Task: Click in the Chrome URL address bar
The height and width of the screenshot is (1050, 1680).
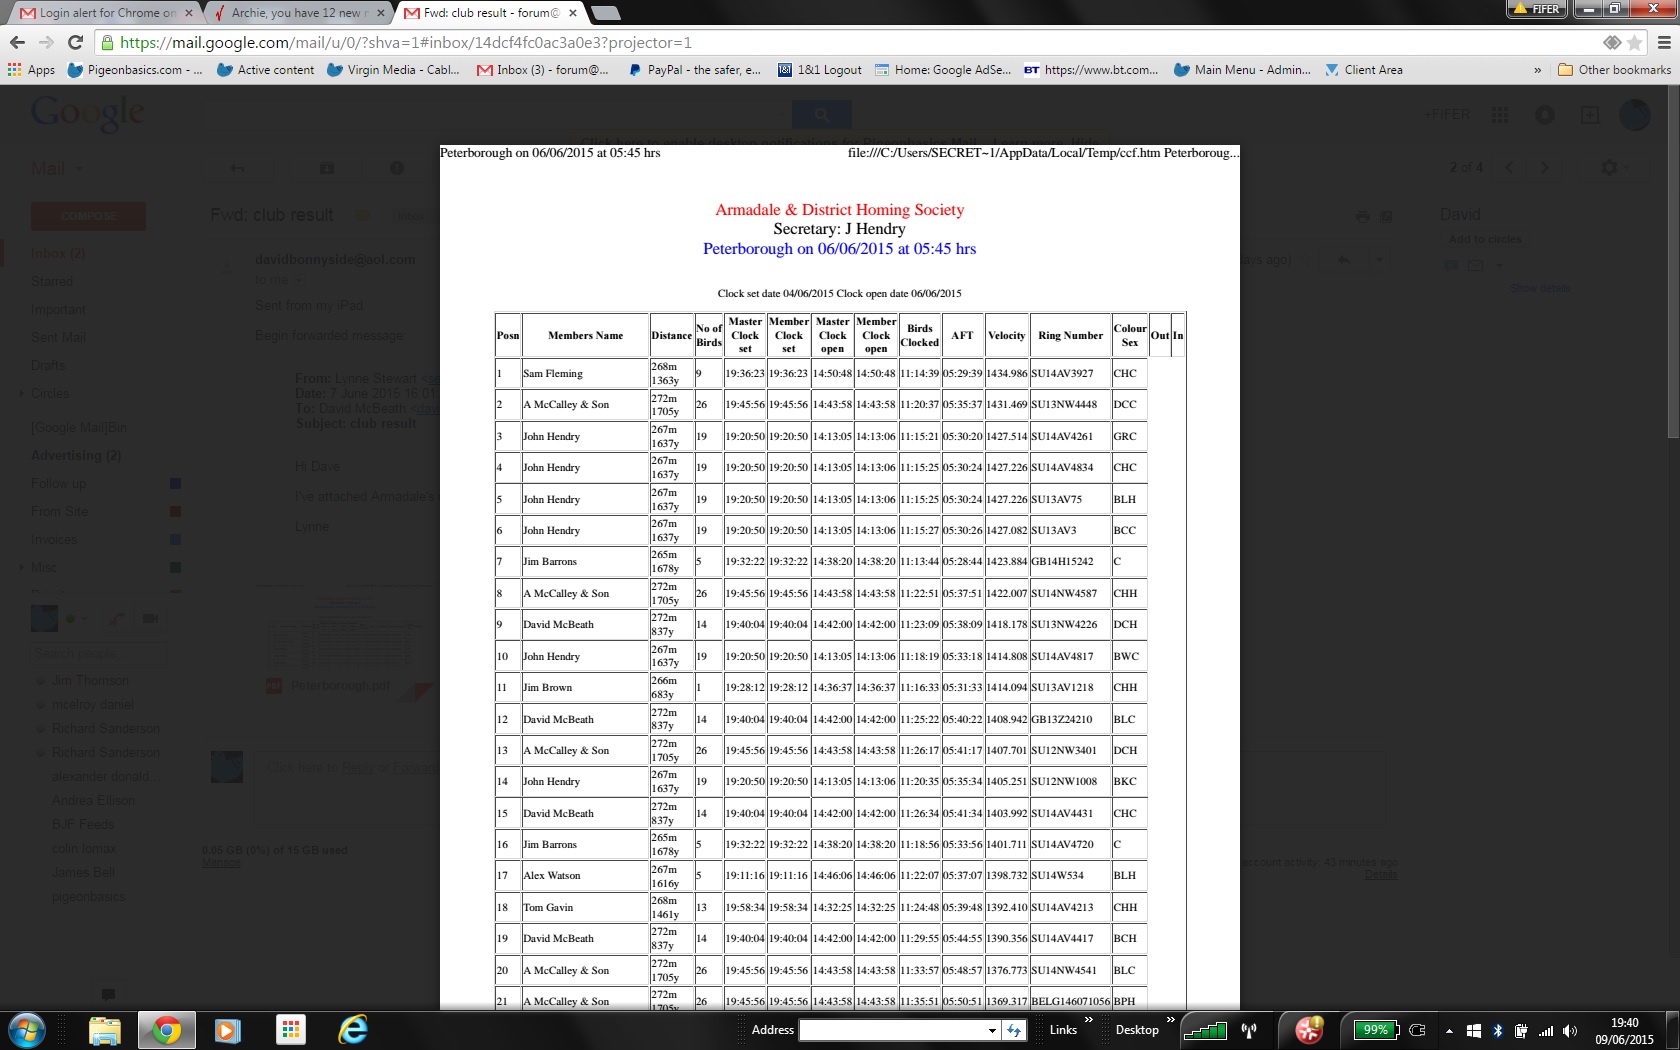Action: [x=850, y=42]
